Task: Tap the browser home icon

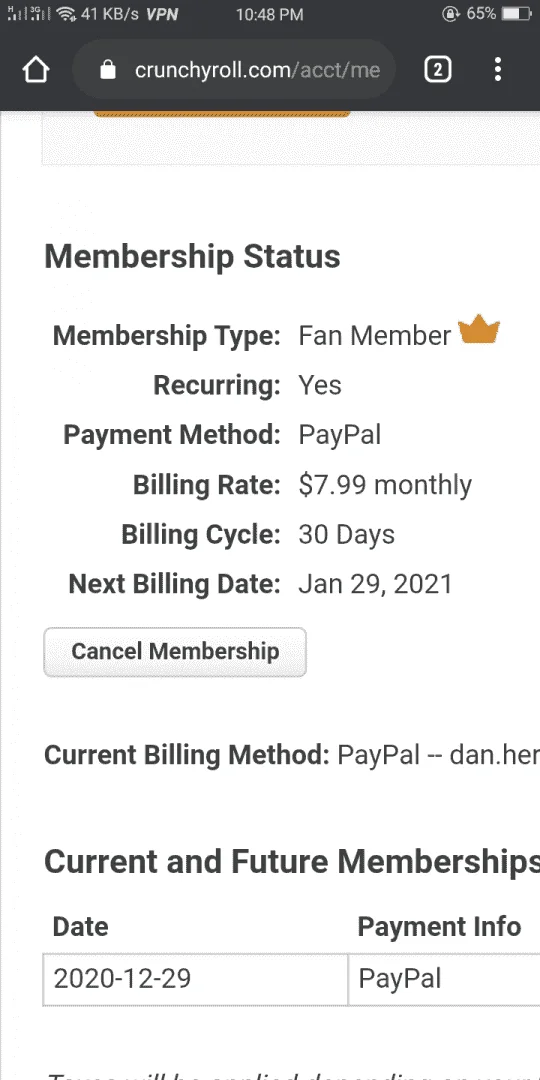Action: (36, 70)
